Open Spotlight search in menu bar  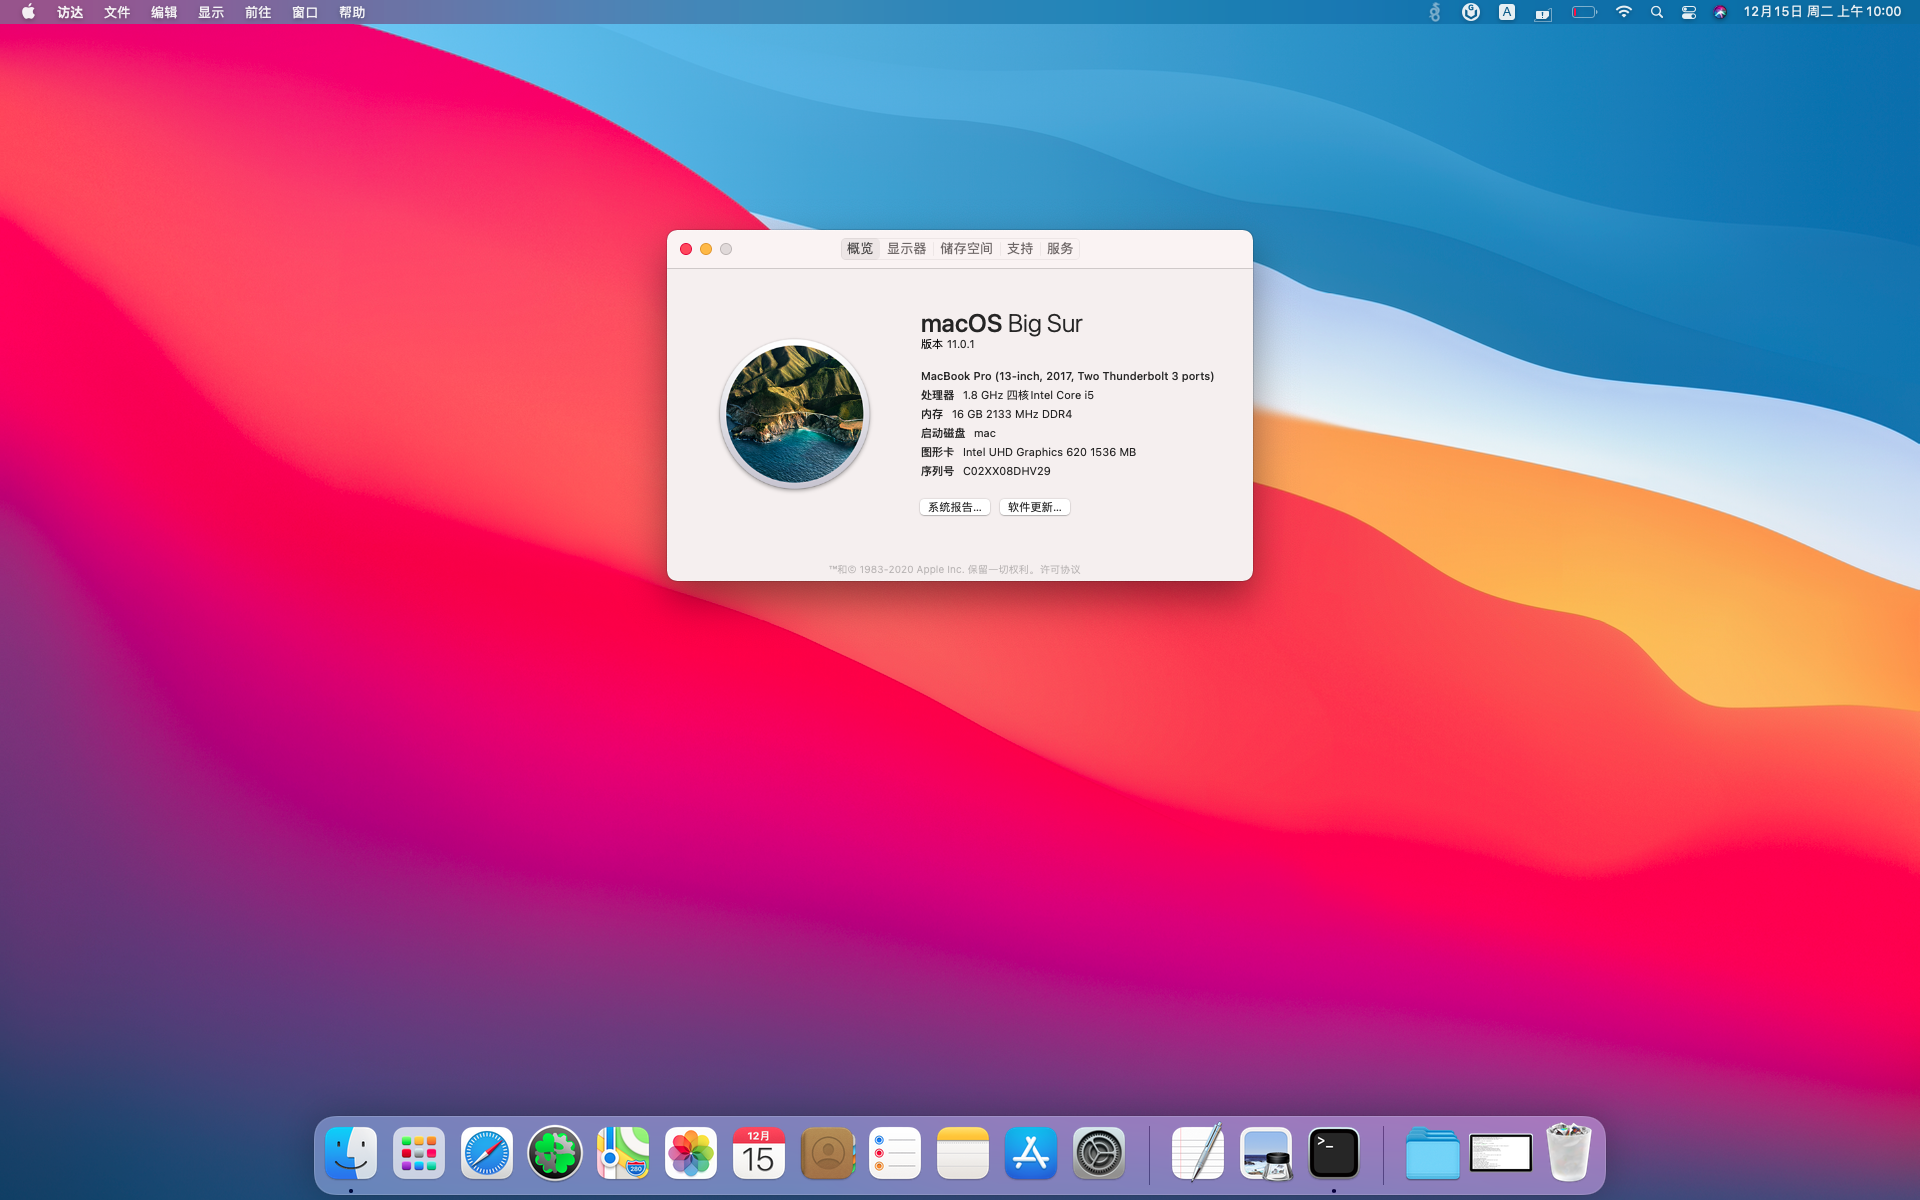[1657, 12]
